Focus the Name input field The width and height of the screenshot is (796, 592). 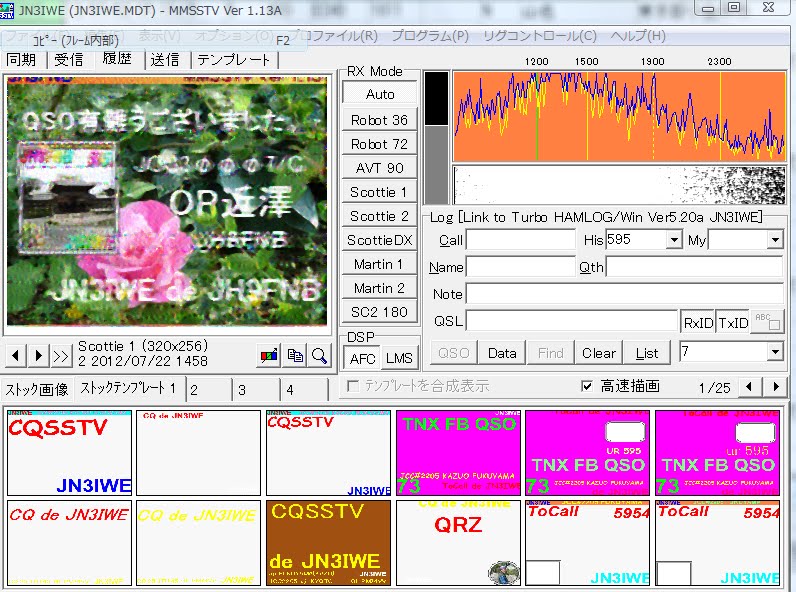pyautogui.click(x=521, y=266)
